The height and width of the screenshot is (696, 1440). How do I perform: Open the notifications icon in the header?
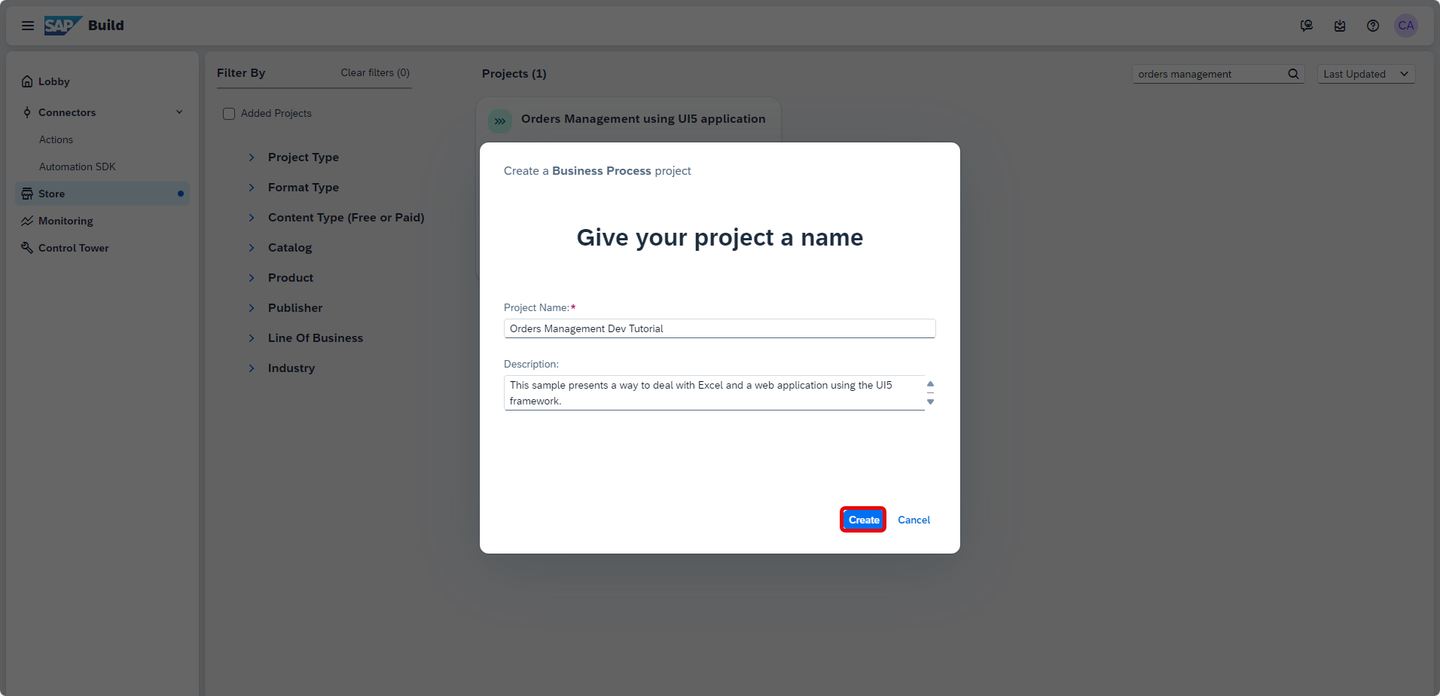coord(1340,26)
